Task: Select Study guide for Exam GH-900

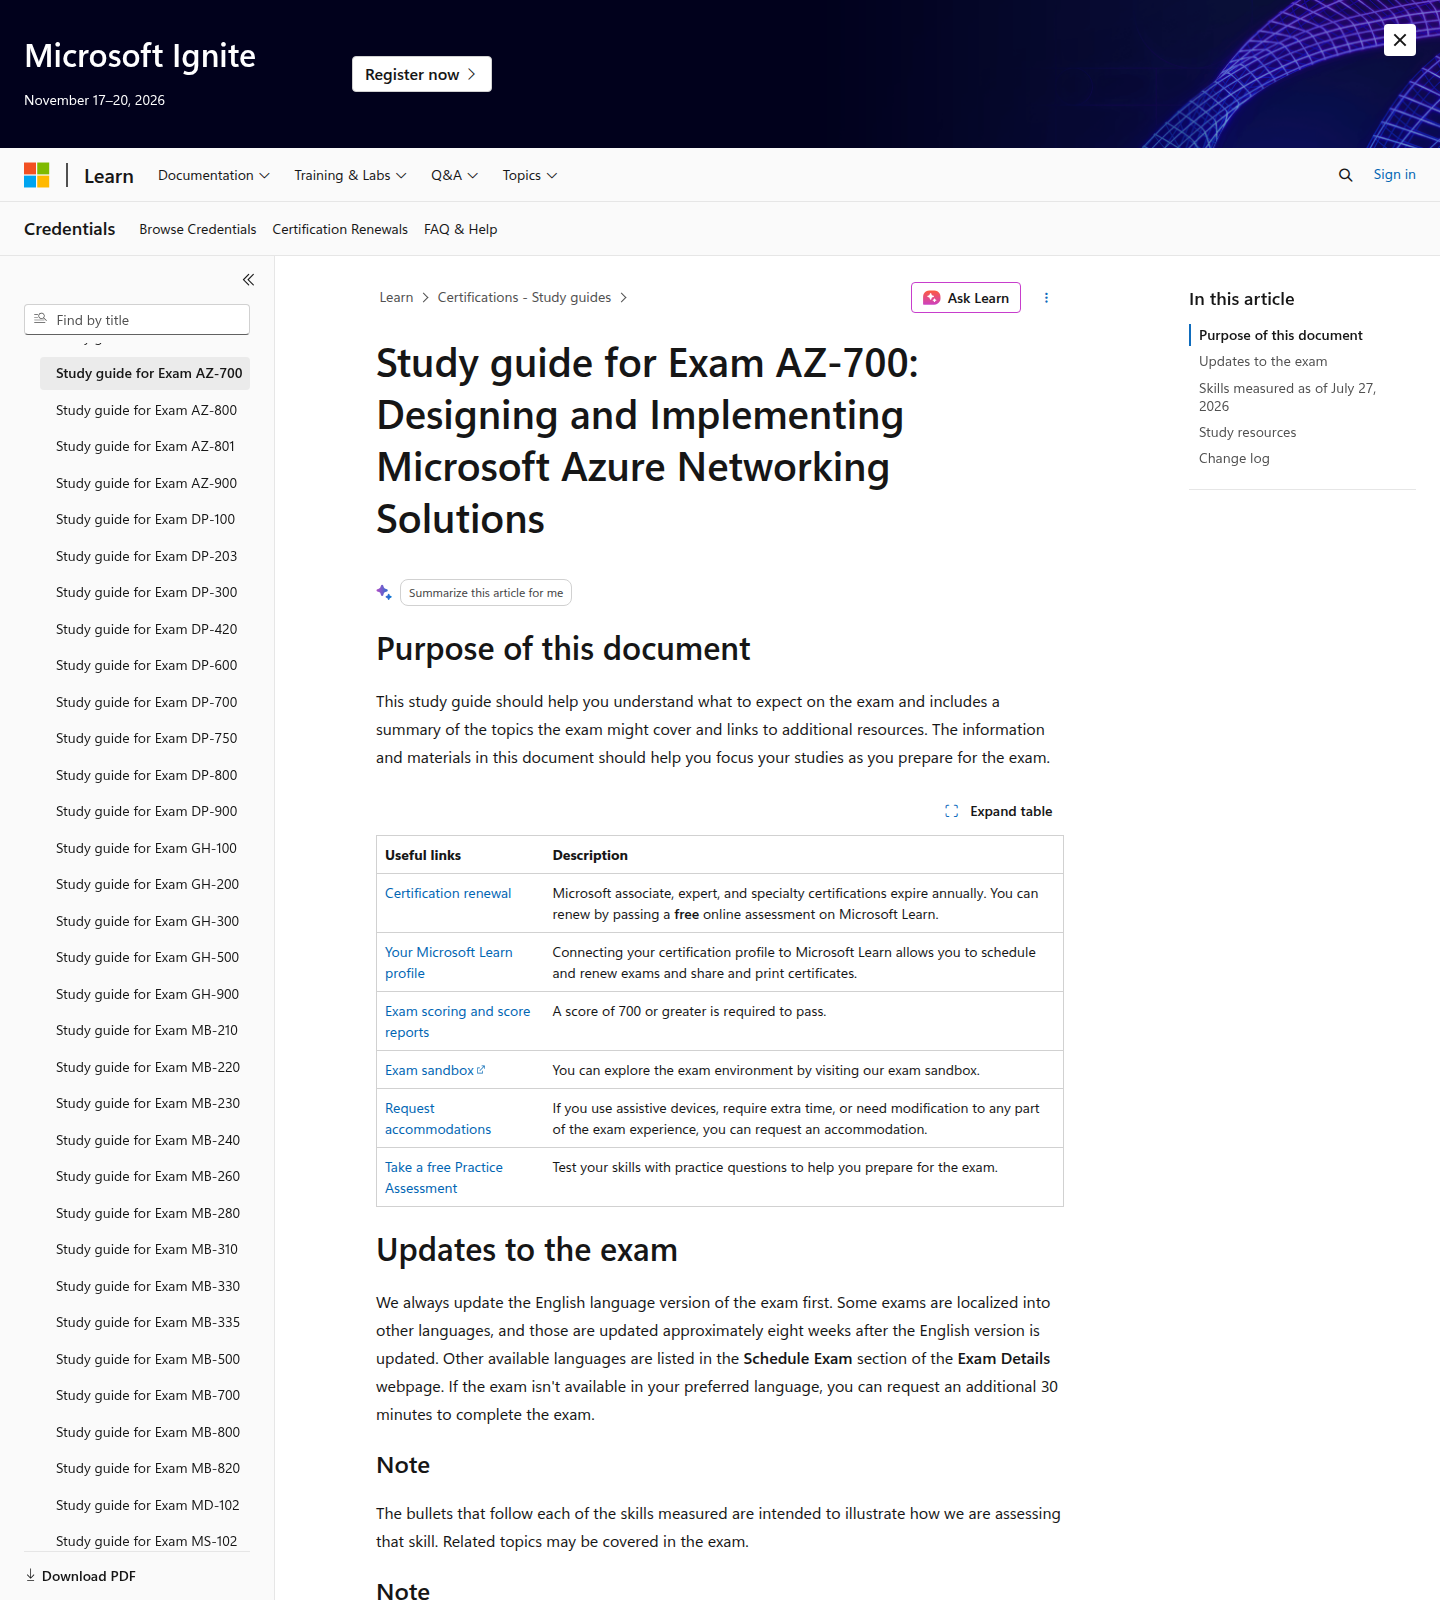Action: (x=147, y=994)
